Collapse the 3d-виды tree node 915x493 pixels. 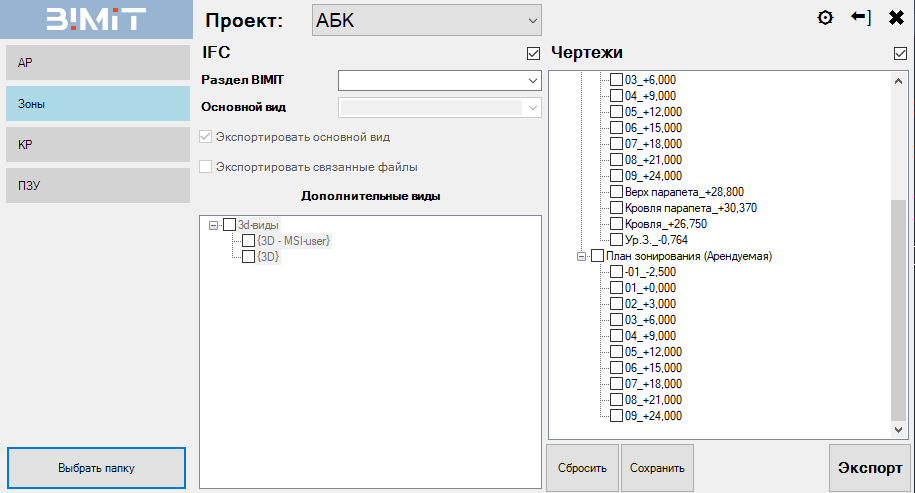click(x=213, y=225)
